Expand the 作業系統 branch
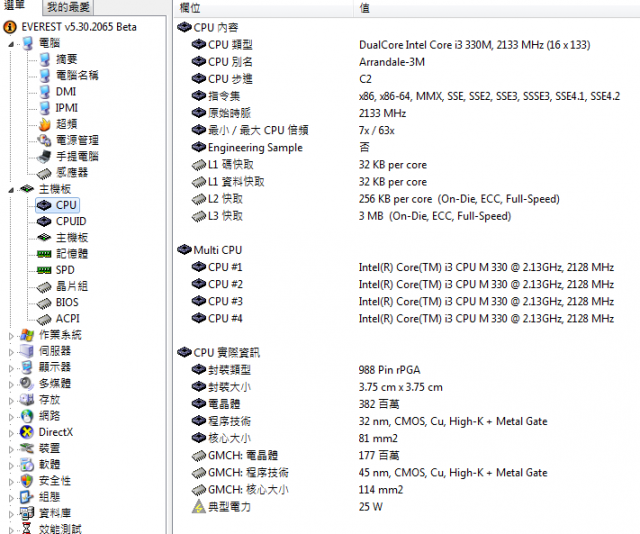 point(11,336)
